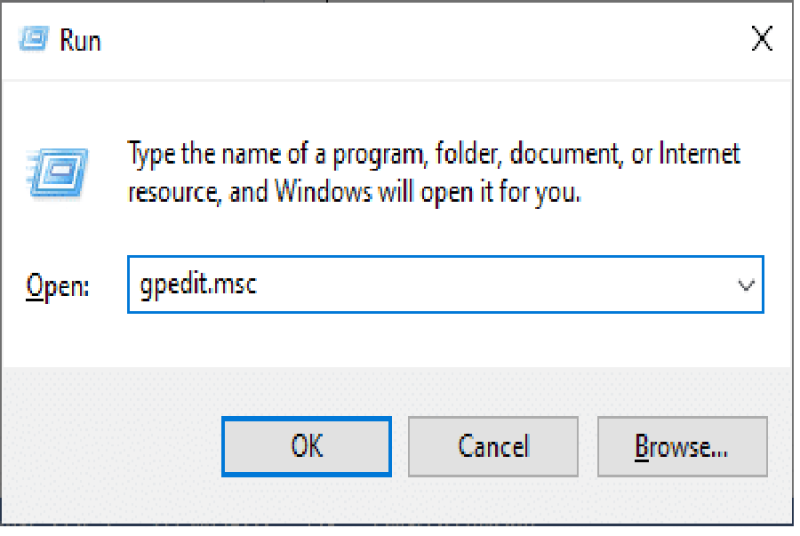
Task: Select the "Open:" label
Action: [x=58, y=286]
